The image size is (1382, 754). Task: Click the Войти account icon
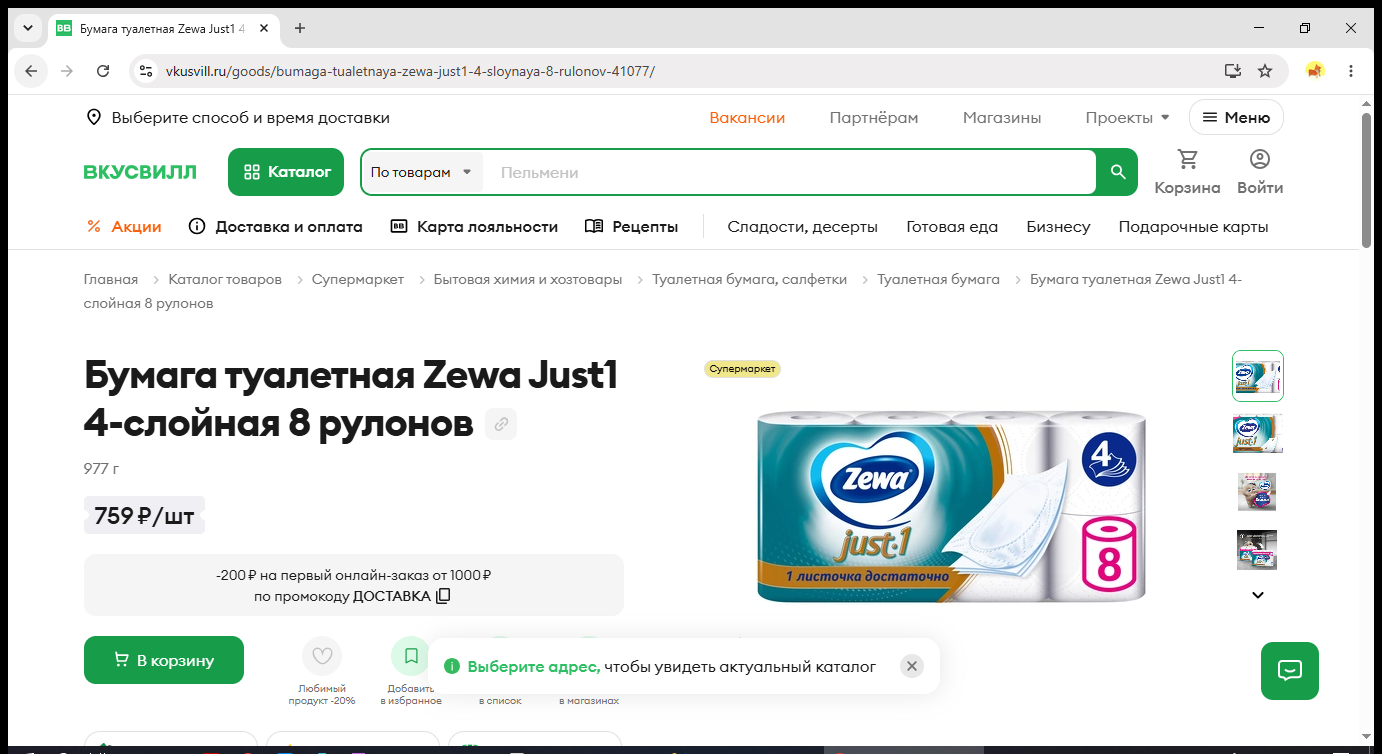(x=1260, y=172)
